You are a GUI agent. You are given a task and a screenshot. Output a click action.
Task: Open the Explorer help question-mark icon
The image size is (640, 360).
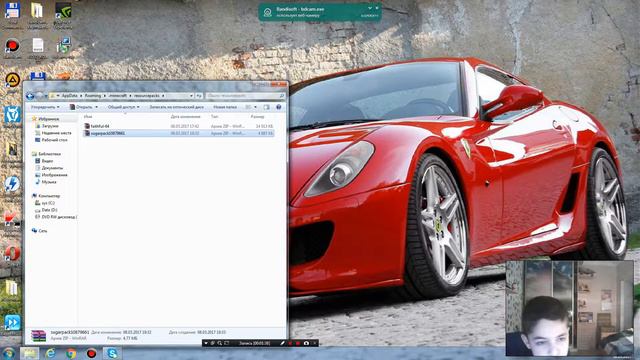point(279,107)
